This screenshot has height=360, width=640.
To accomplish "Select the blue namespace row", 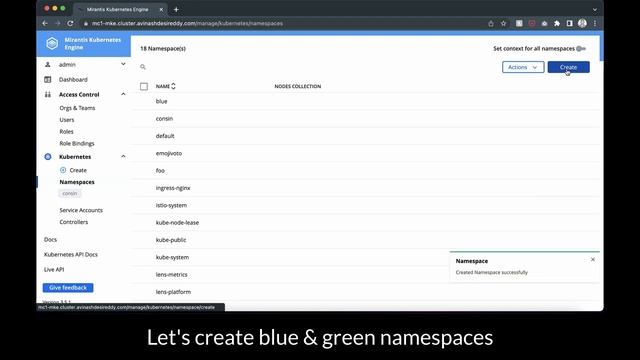I will coord(365,101).
